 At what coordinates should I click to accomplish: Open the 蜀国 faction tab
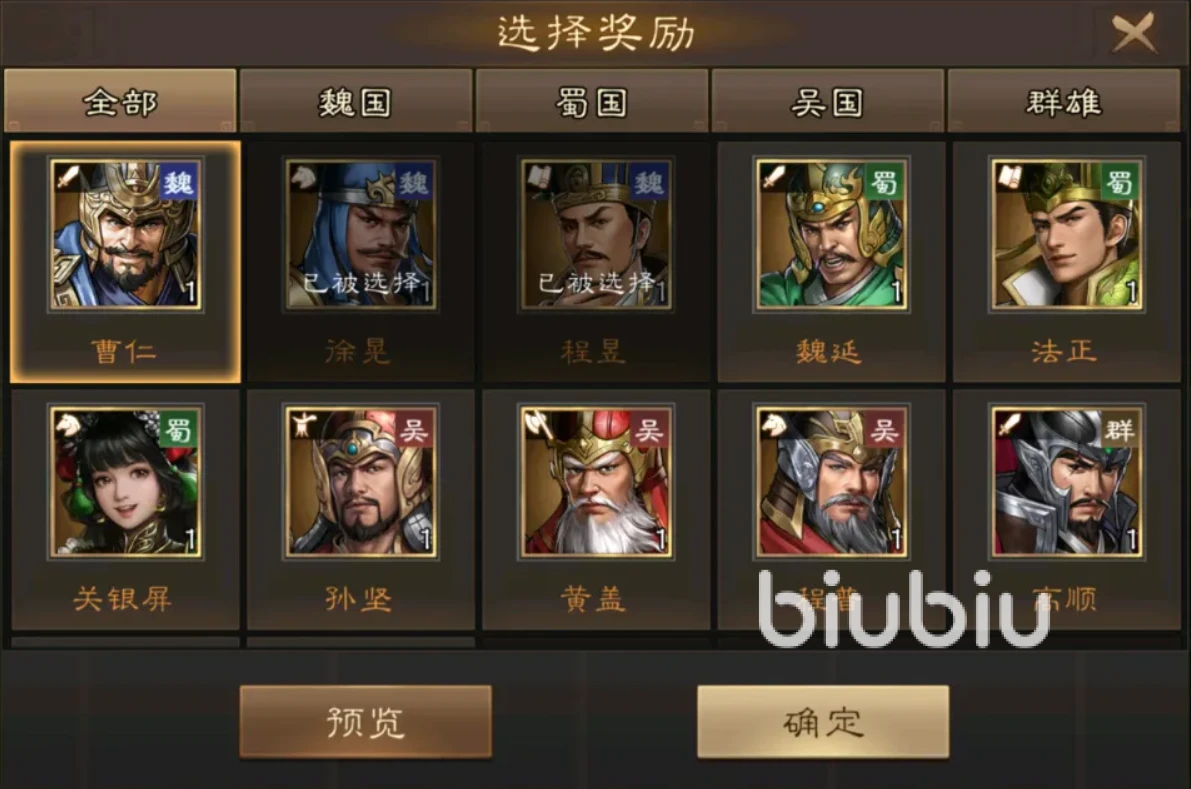coord(592,101)
